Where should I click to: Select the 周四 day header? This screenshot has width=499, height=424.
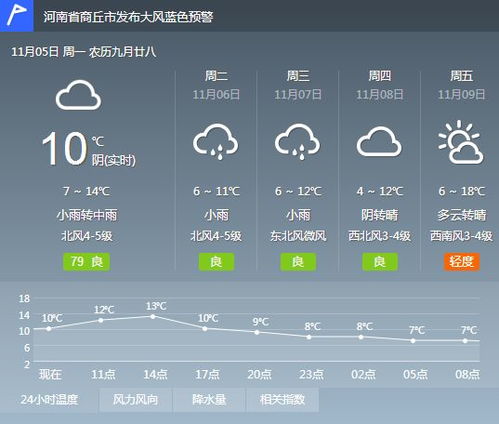point(380,76)
